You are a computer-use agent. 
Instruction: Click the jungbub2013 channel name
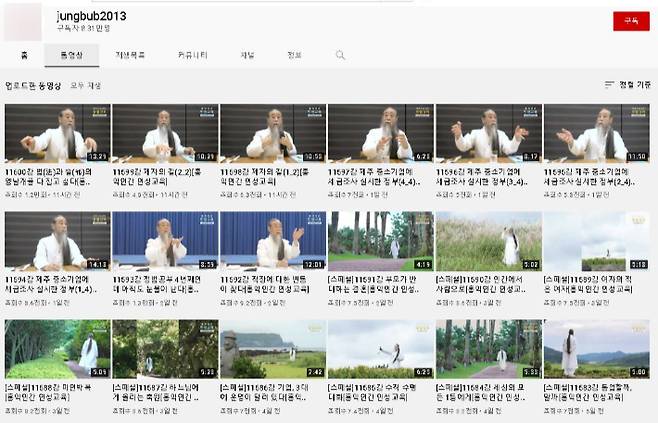click(91, 16)
